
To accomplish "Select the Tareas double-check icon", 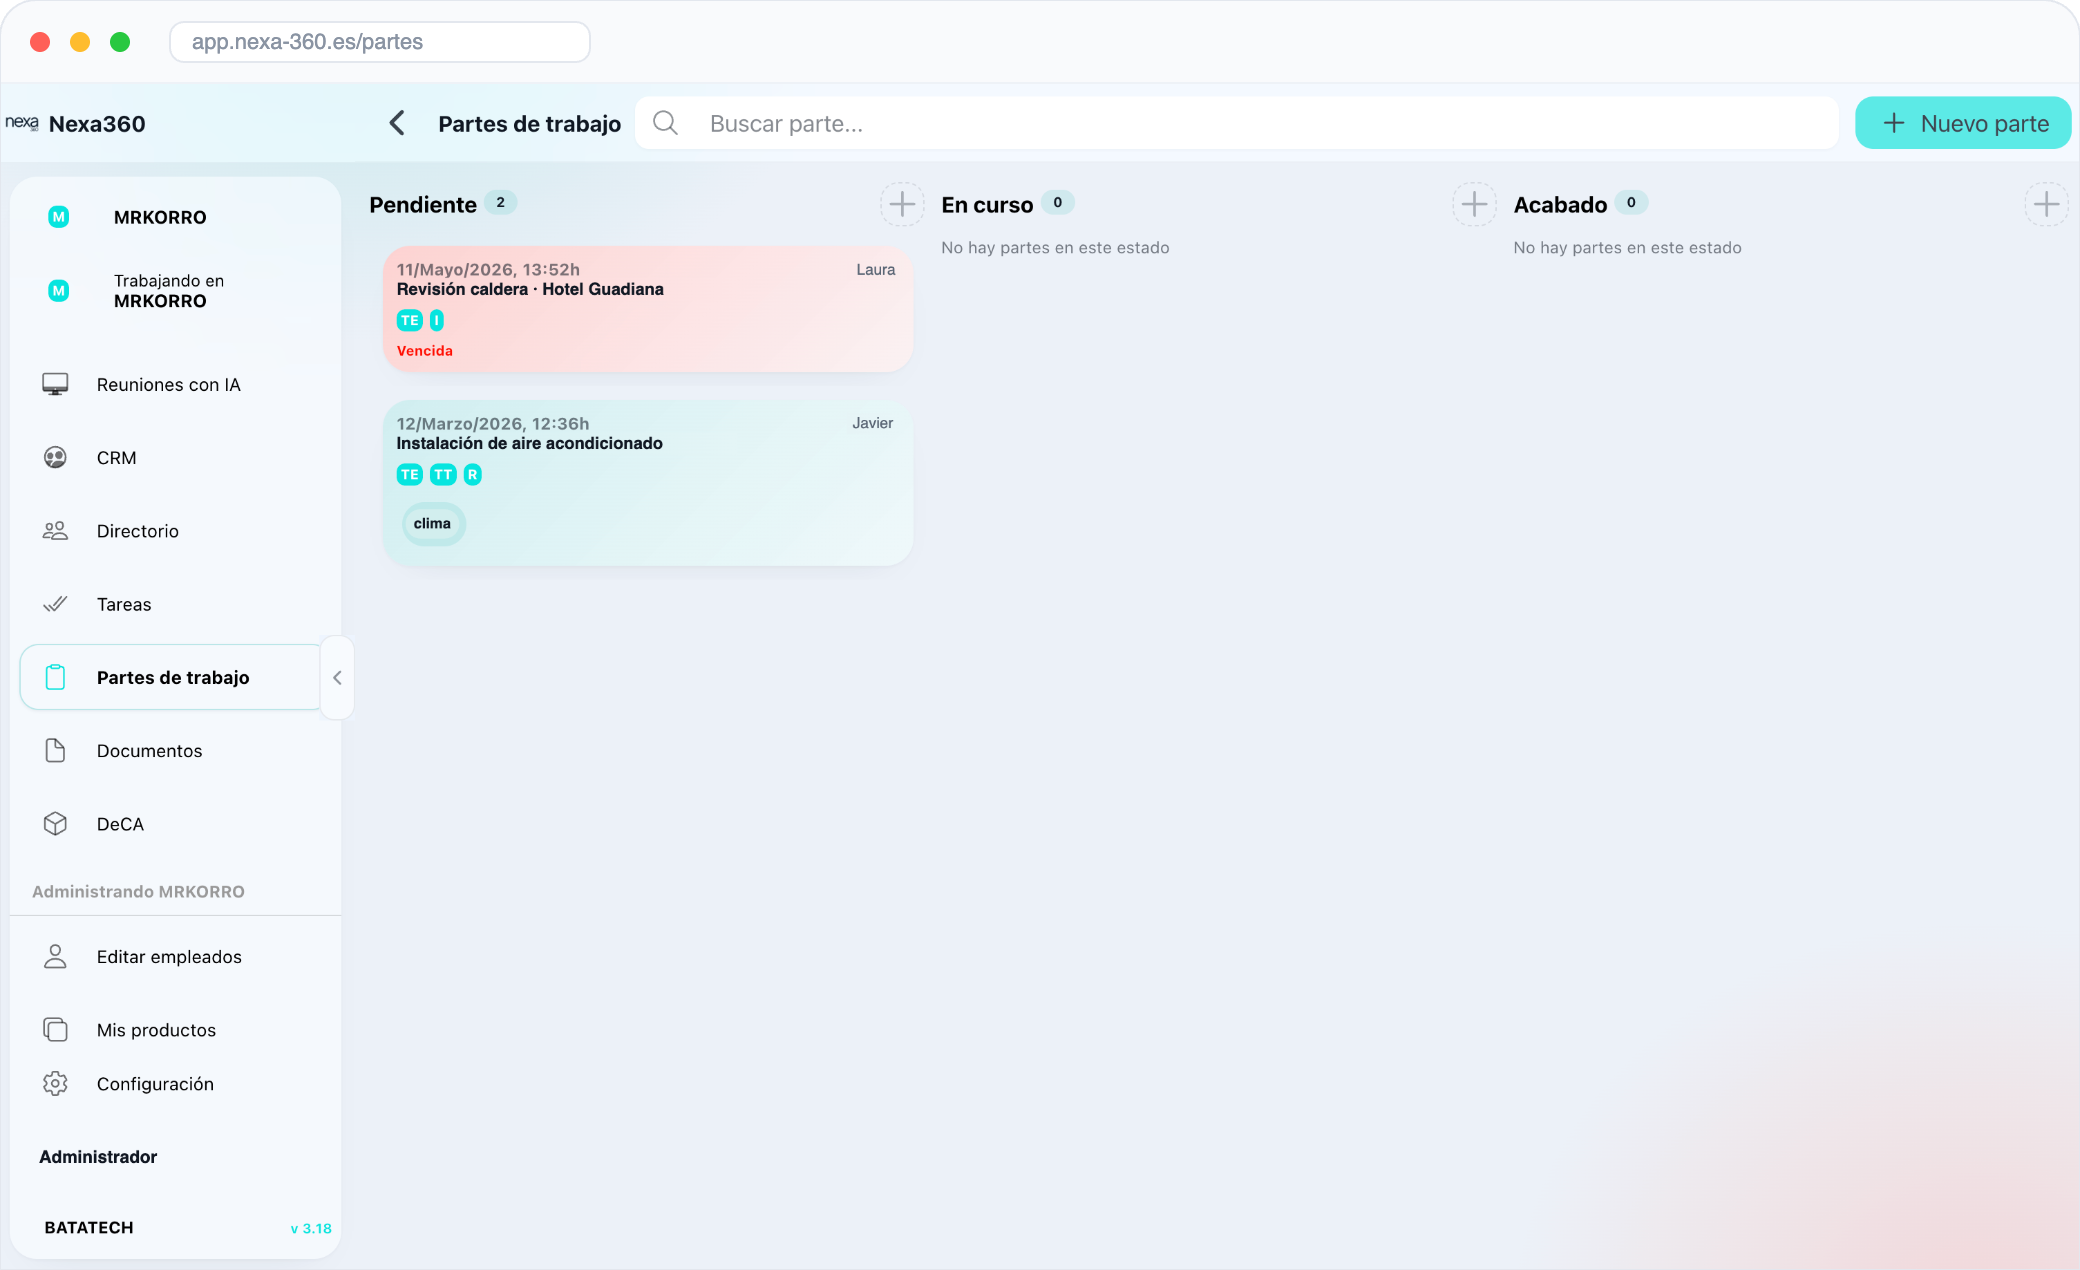I will click(x=55, y=604).
